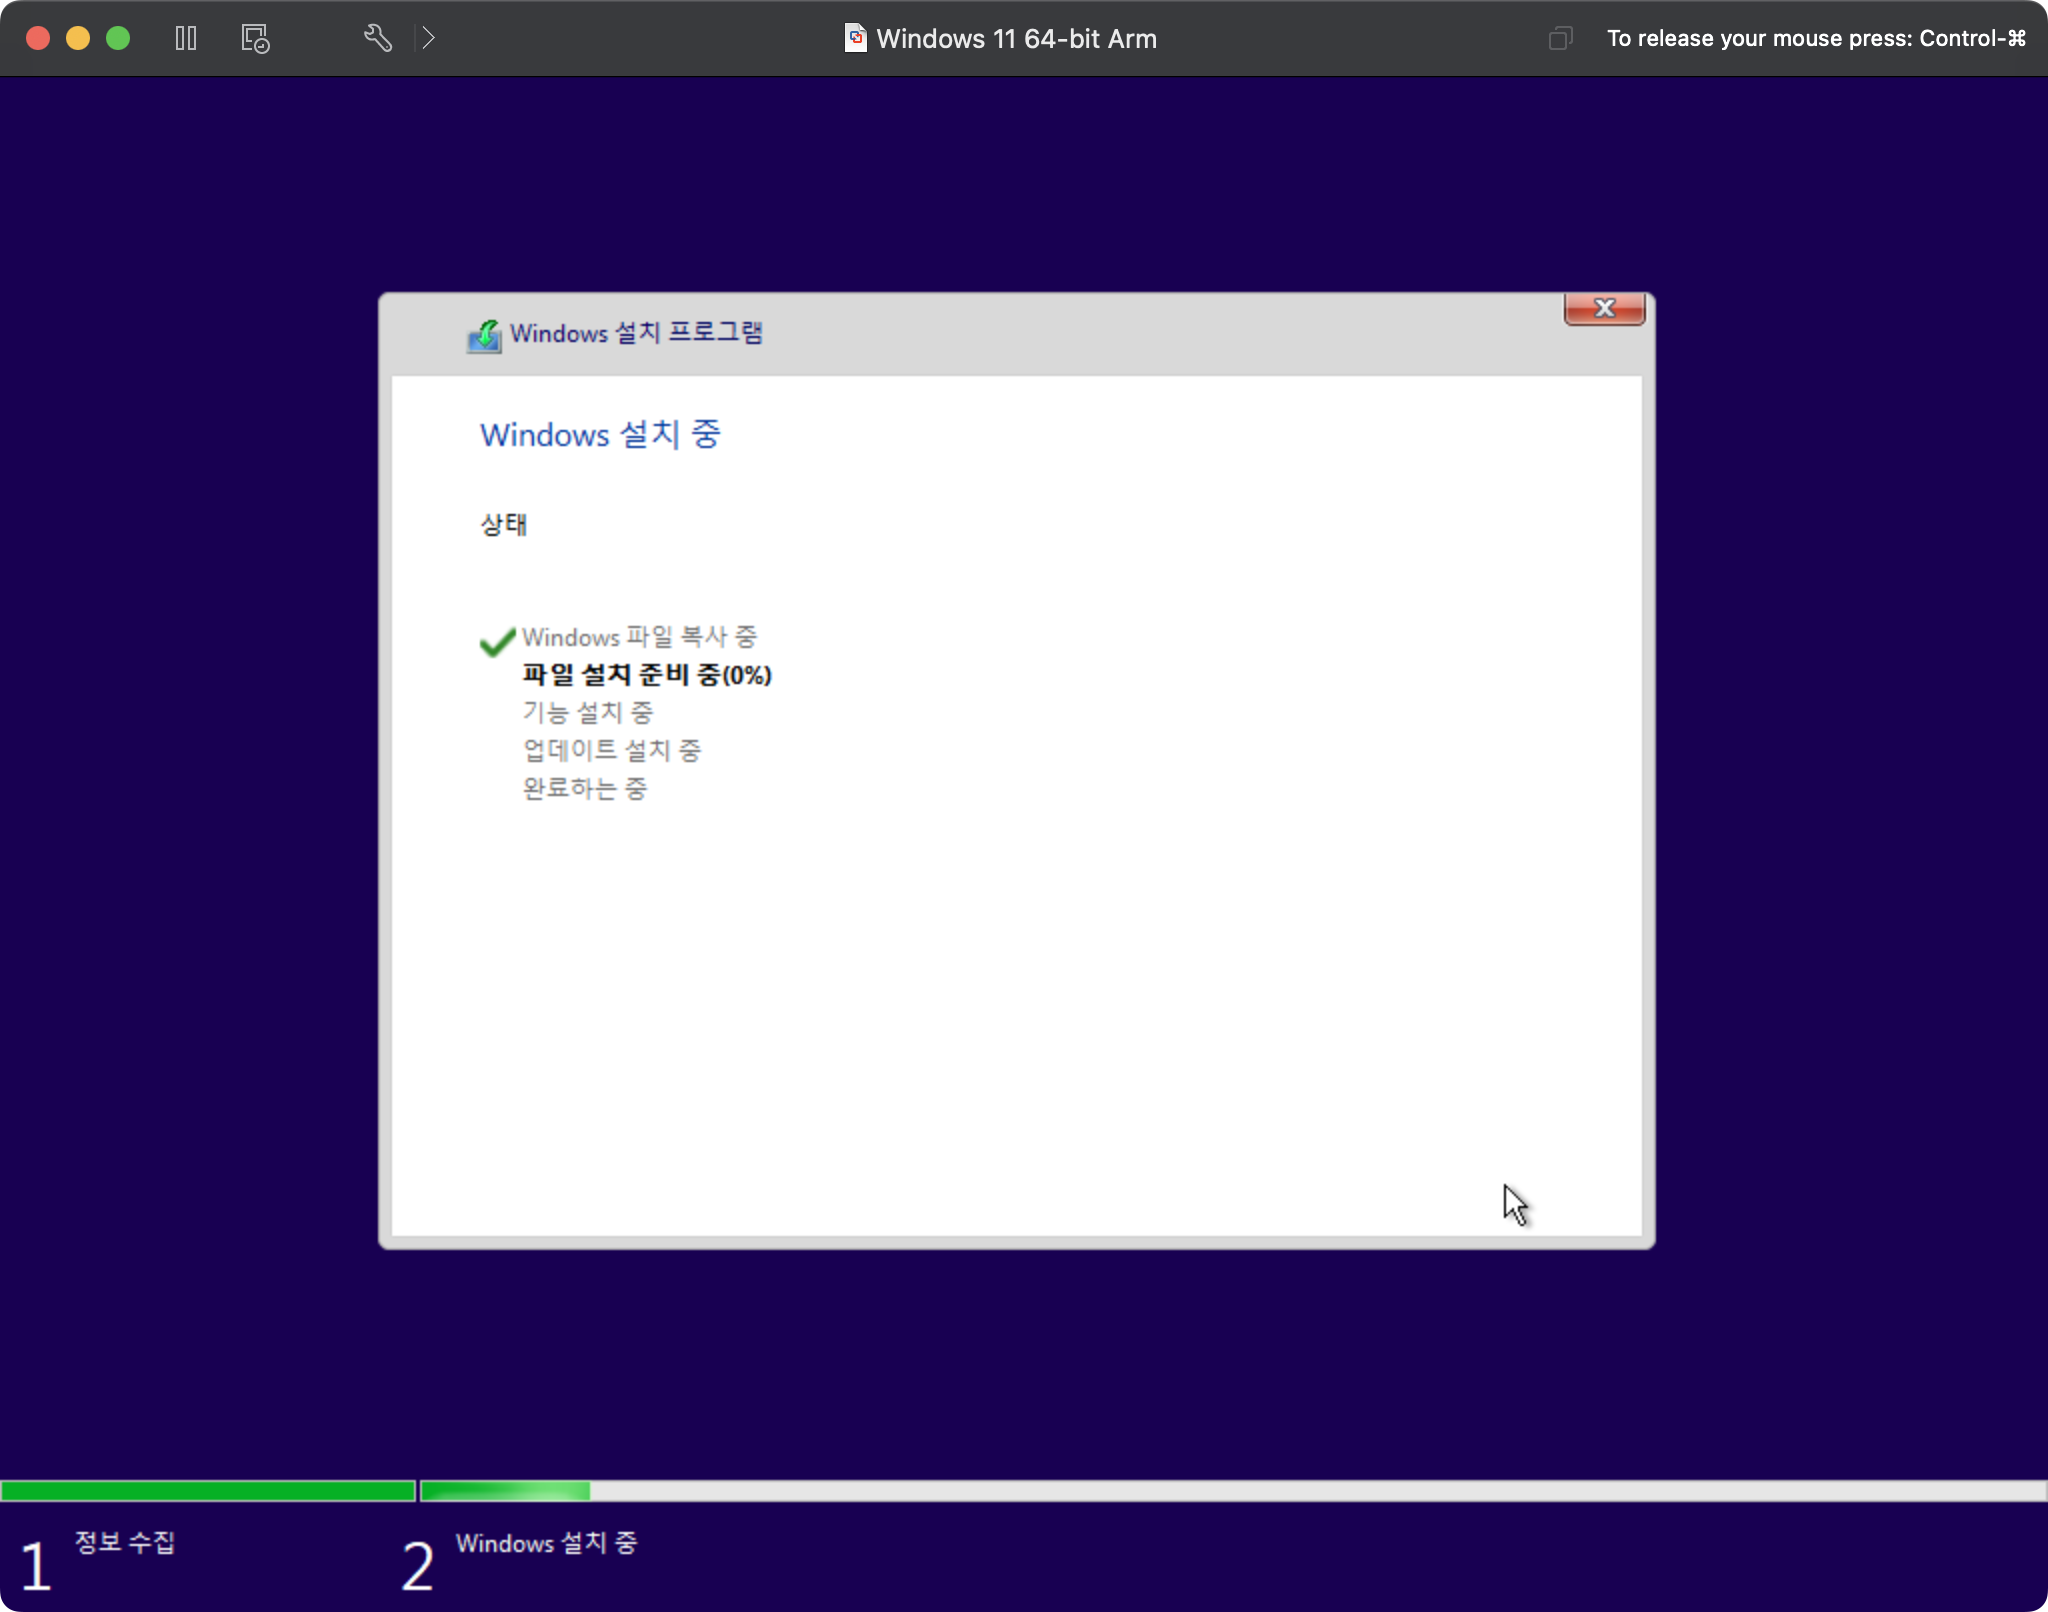The width and height of the screenshot is (2048, 1612).
Task: Click the Windows 11 64-bit Arm document icon
Action: tap(855, 38)
